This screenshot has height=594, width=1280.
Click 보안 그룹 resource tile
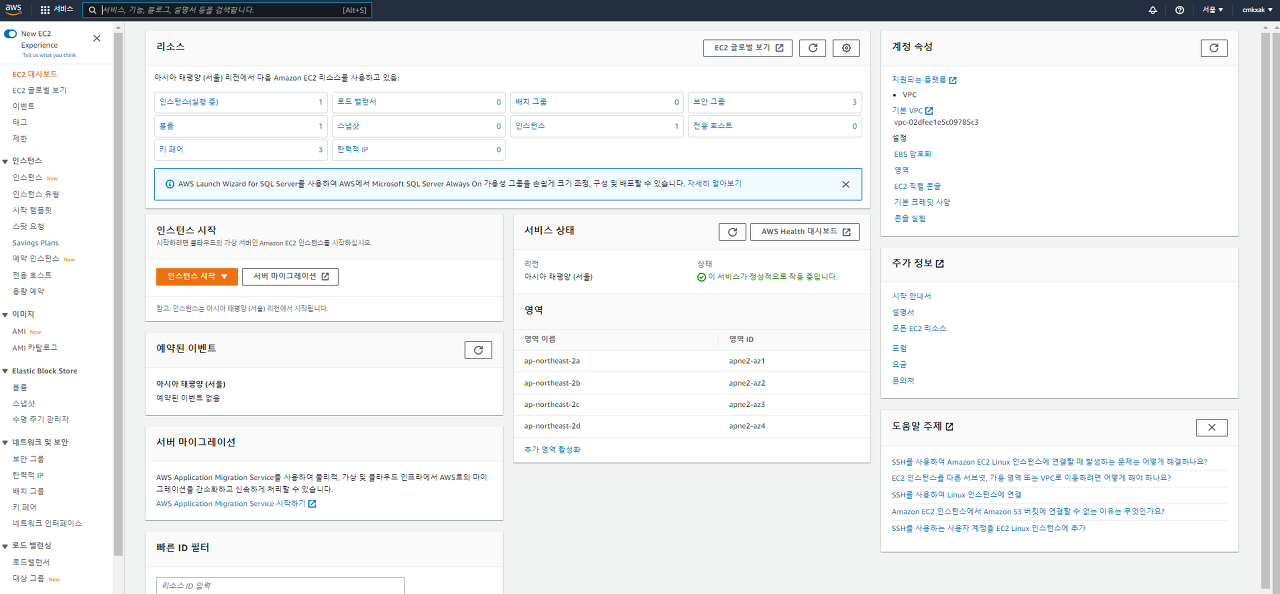click(774, 102)
